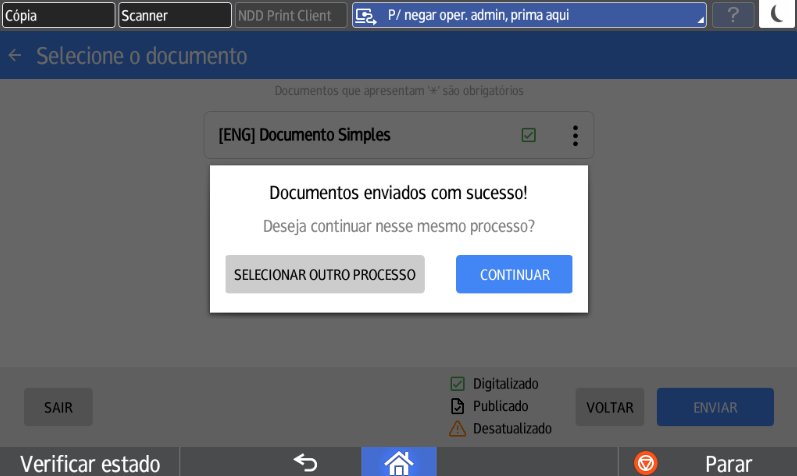Click the Digitalizado legend checkbox icon
Viewport: 797px width, 476px height.
click(x=457, y=383)
